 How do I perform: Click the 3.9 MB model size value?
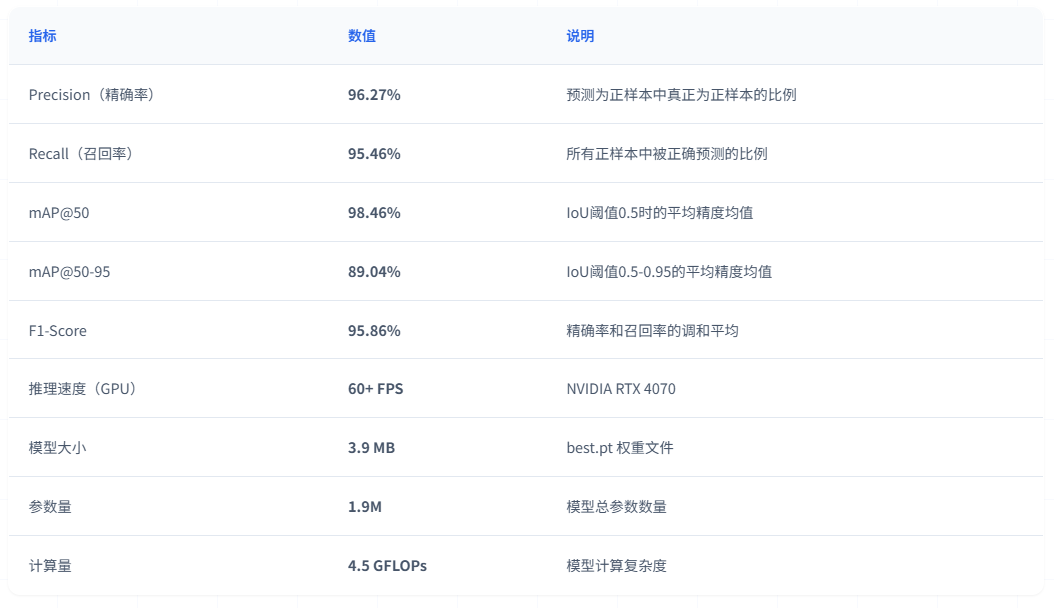[371, 448]
